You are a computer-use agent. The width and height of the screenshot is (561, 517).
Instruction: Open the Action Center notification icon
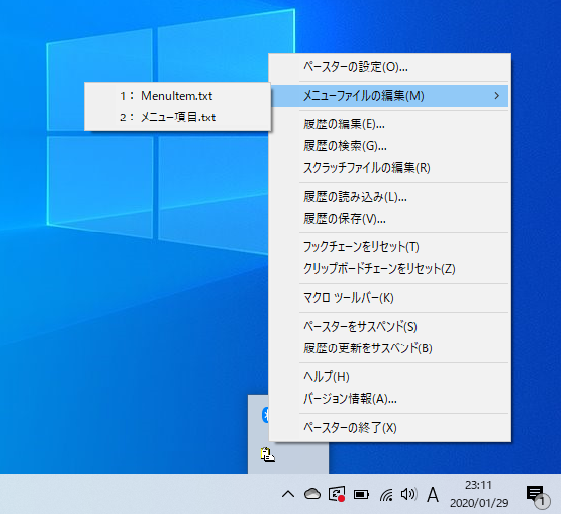coord(538,496)
